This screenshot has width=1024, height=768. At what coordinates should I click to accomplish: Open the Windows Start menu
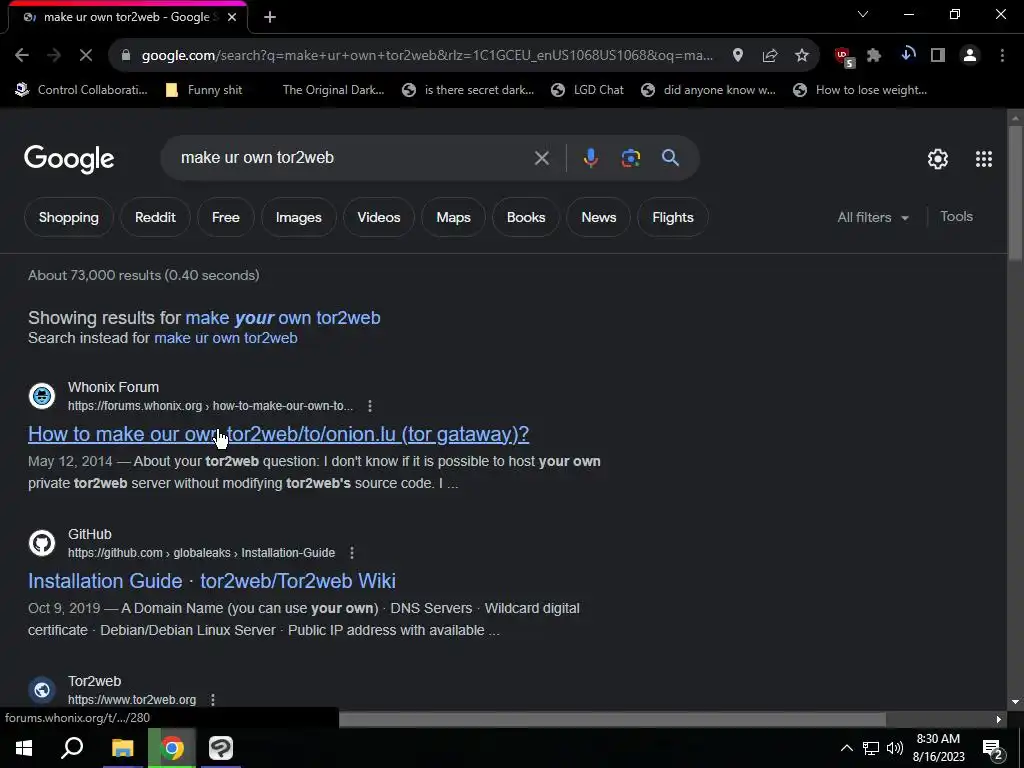24,748
